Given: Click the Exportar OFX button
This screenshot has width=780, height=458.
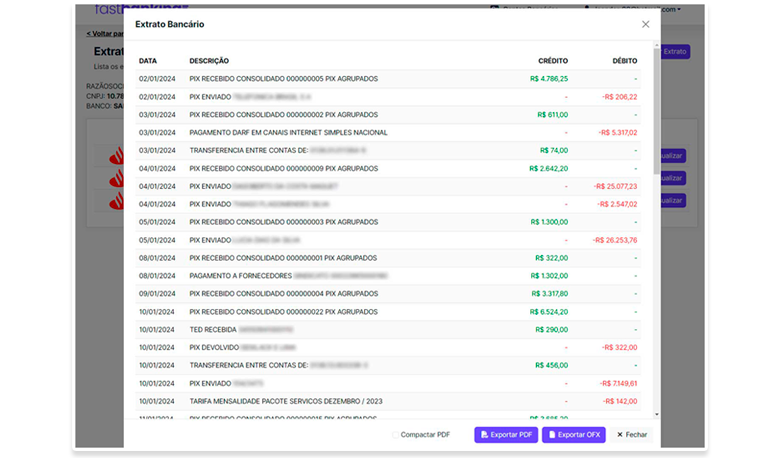Looking at the screenshot, I should [574, 435].
